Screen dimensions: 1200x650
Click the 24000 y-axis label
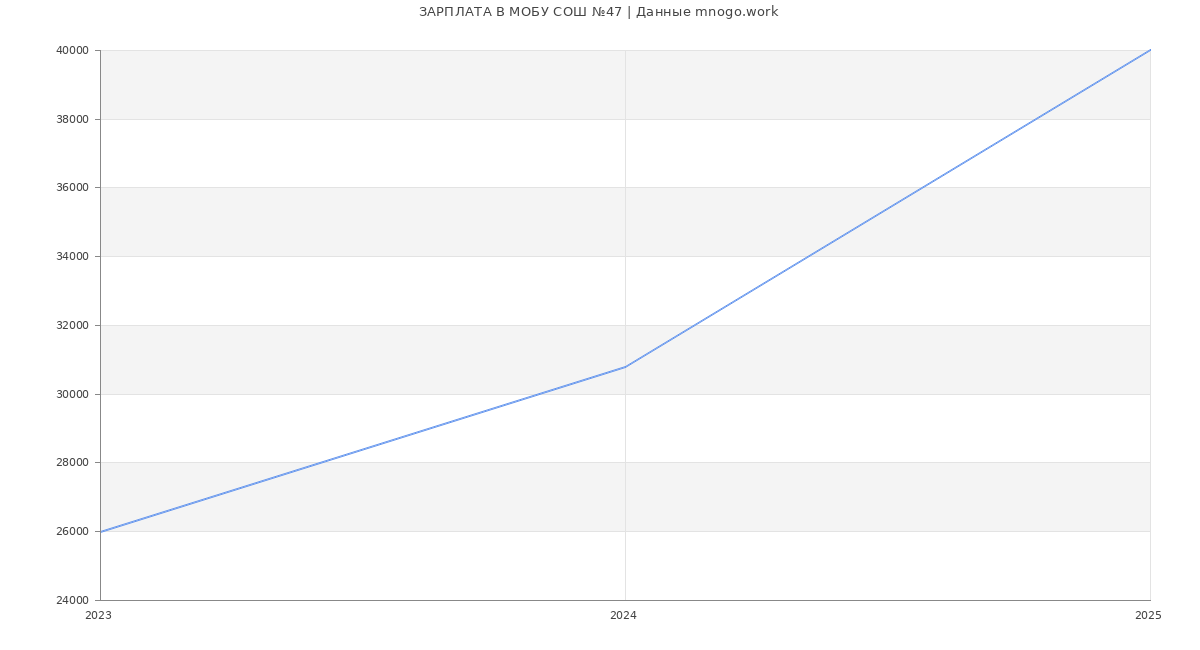(x=73, y=600)
